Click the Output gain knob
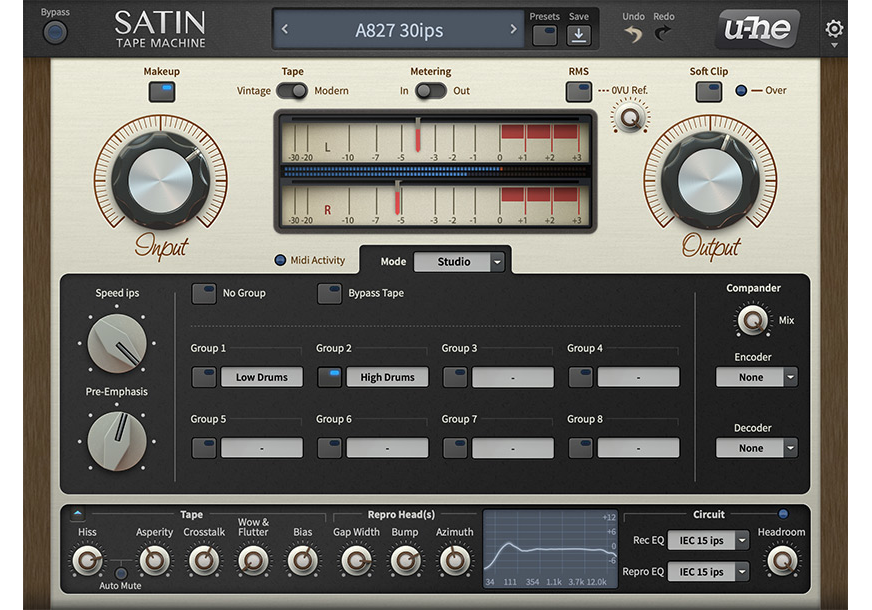The image size is (872, 610). click(710, 180)
